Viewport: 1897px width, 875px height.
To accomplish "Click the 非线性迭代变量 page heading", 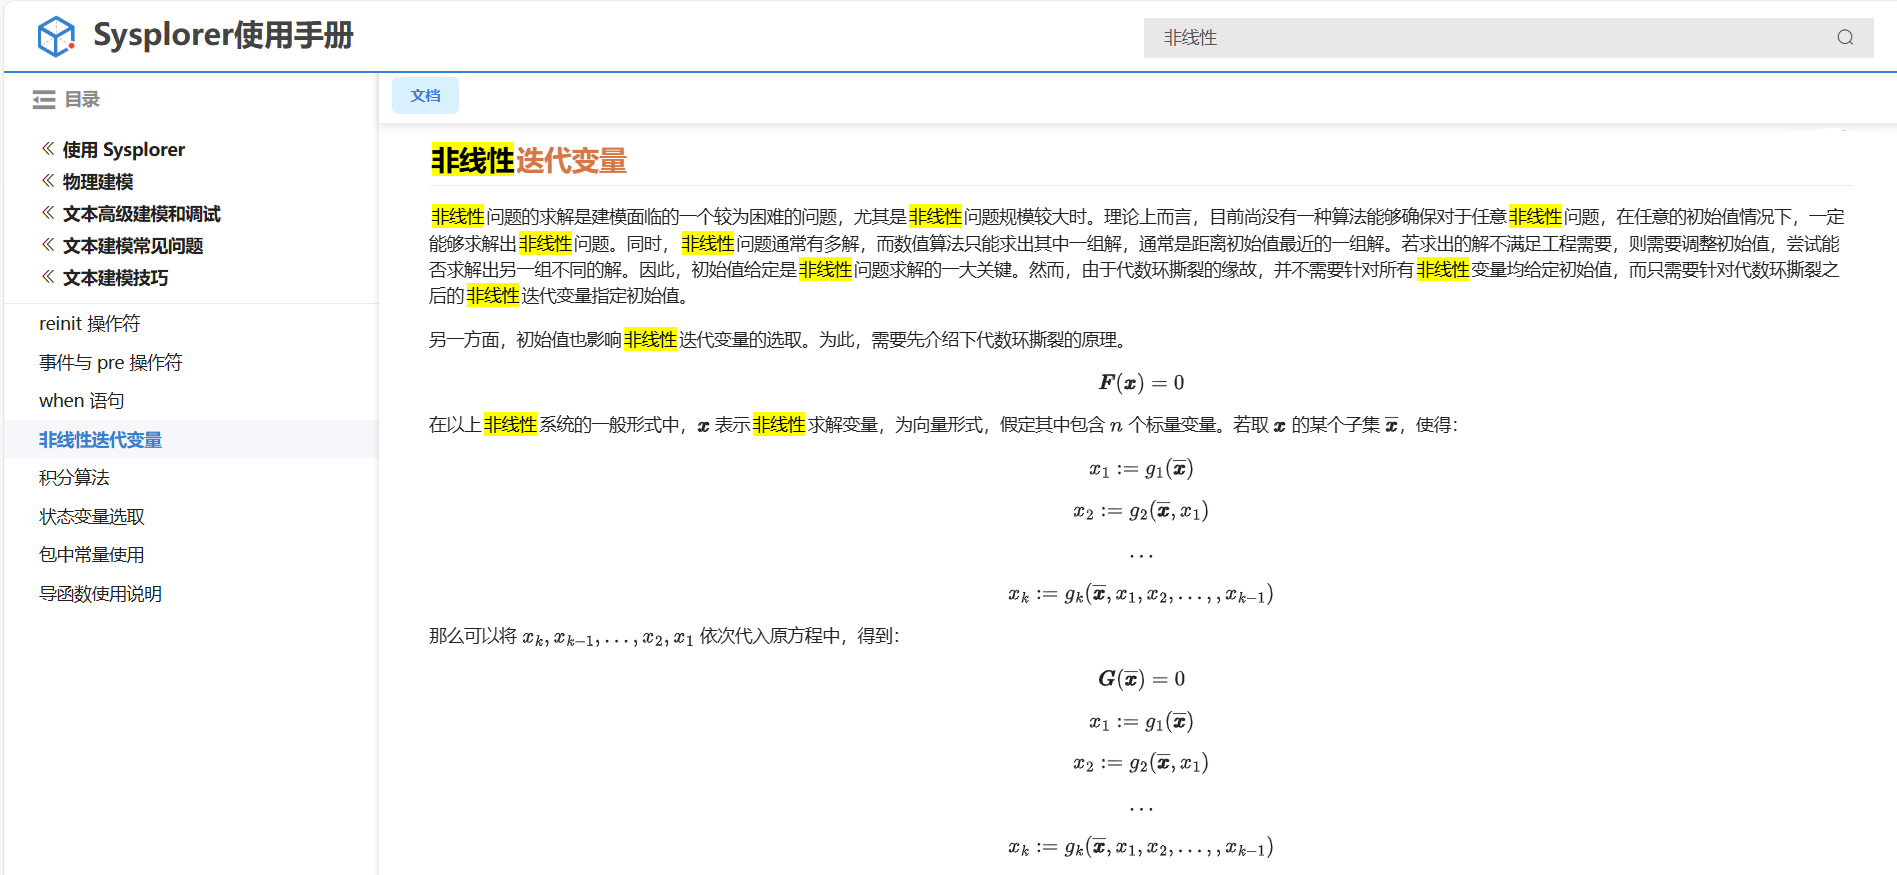I will (529, 161).
